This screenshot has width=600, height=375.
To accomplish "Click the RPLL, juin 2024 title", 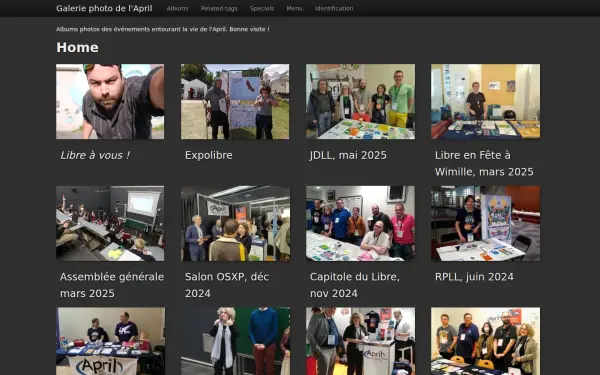I will (474, 277).
